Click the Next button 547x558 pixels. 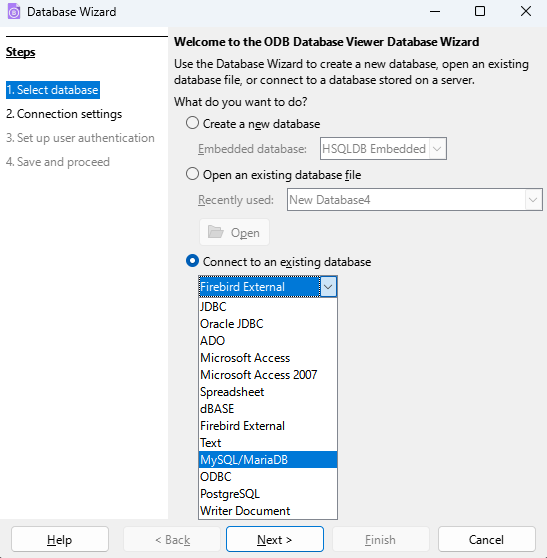click(275, 539)
